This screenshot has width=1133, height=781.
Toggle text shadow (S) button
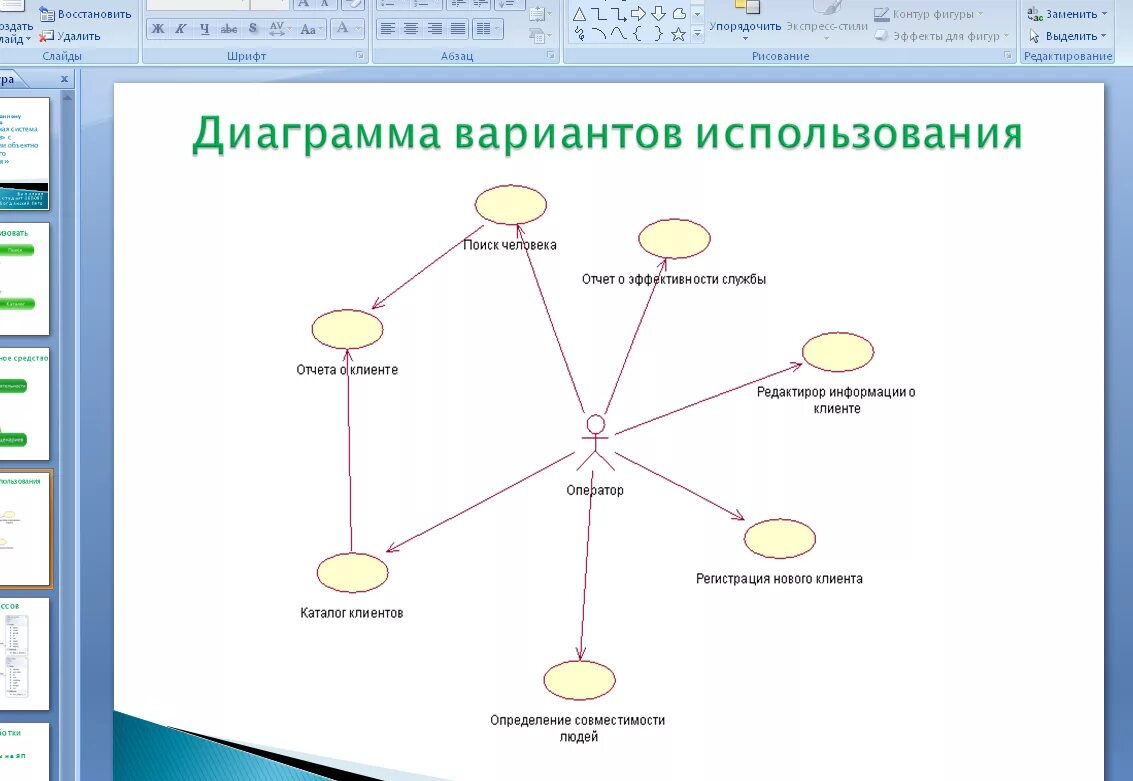coord(252,29)
